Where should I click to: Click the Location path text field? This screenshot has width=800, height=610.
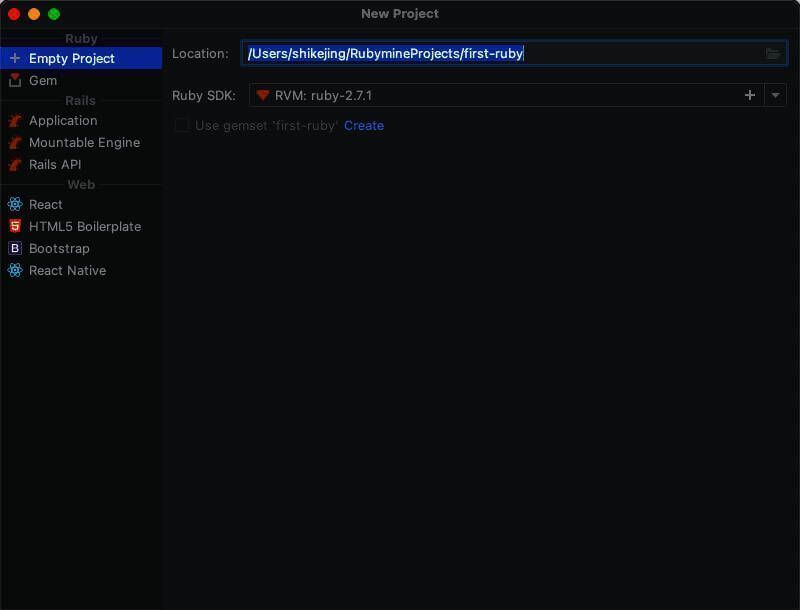500,54
